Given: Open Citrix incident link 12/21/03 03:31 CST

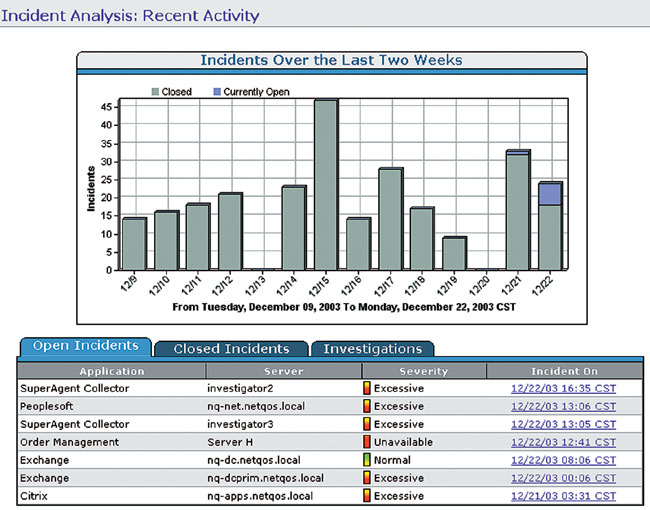Looking at the screenshot, I should tap(563, 496).
